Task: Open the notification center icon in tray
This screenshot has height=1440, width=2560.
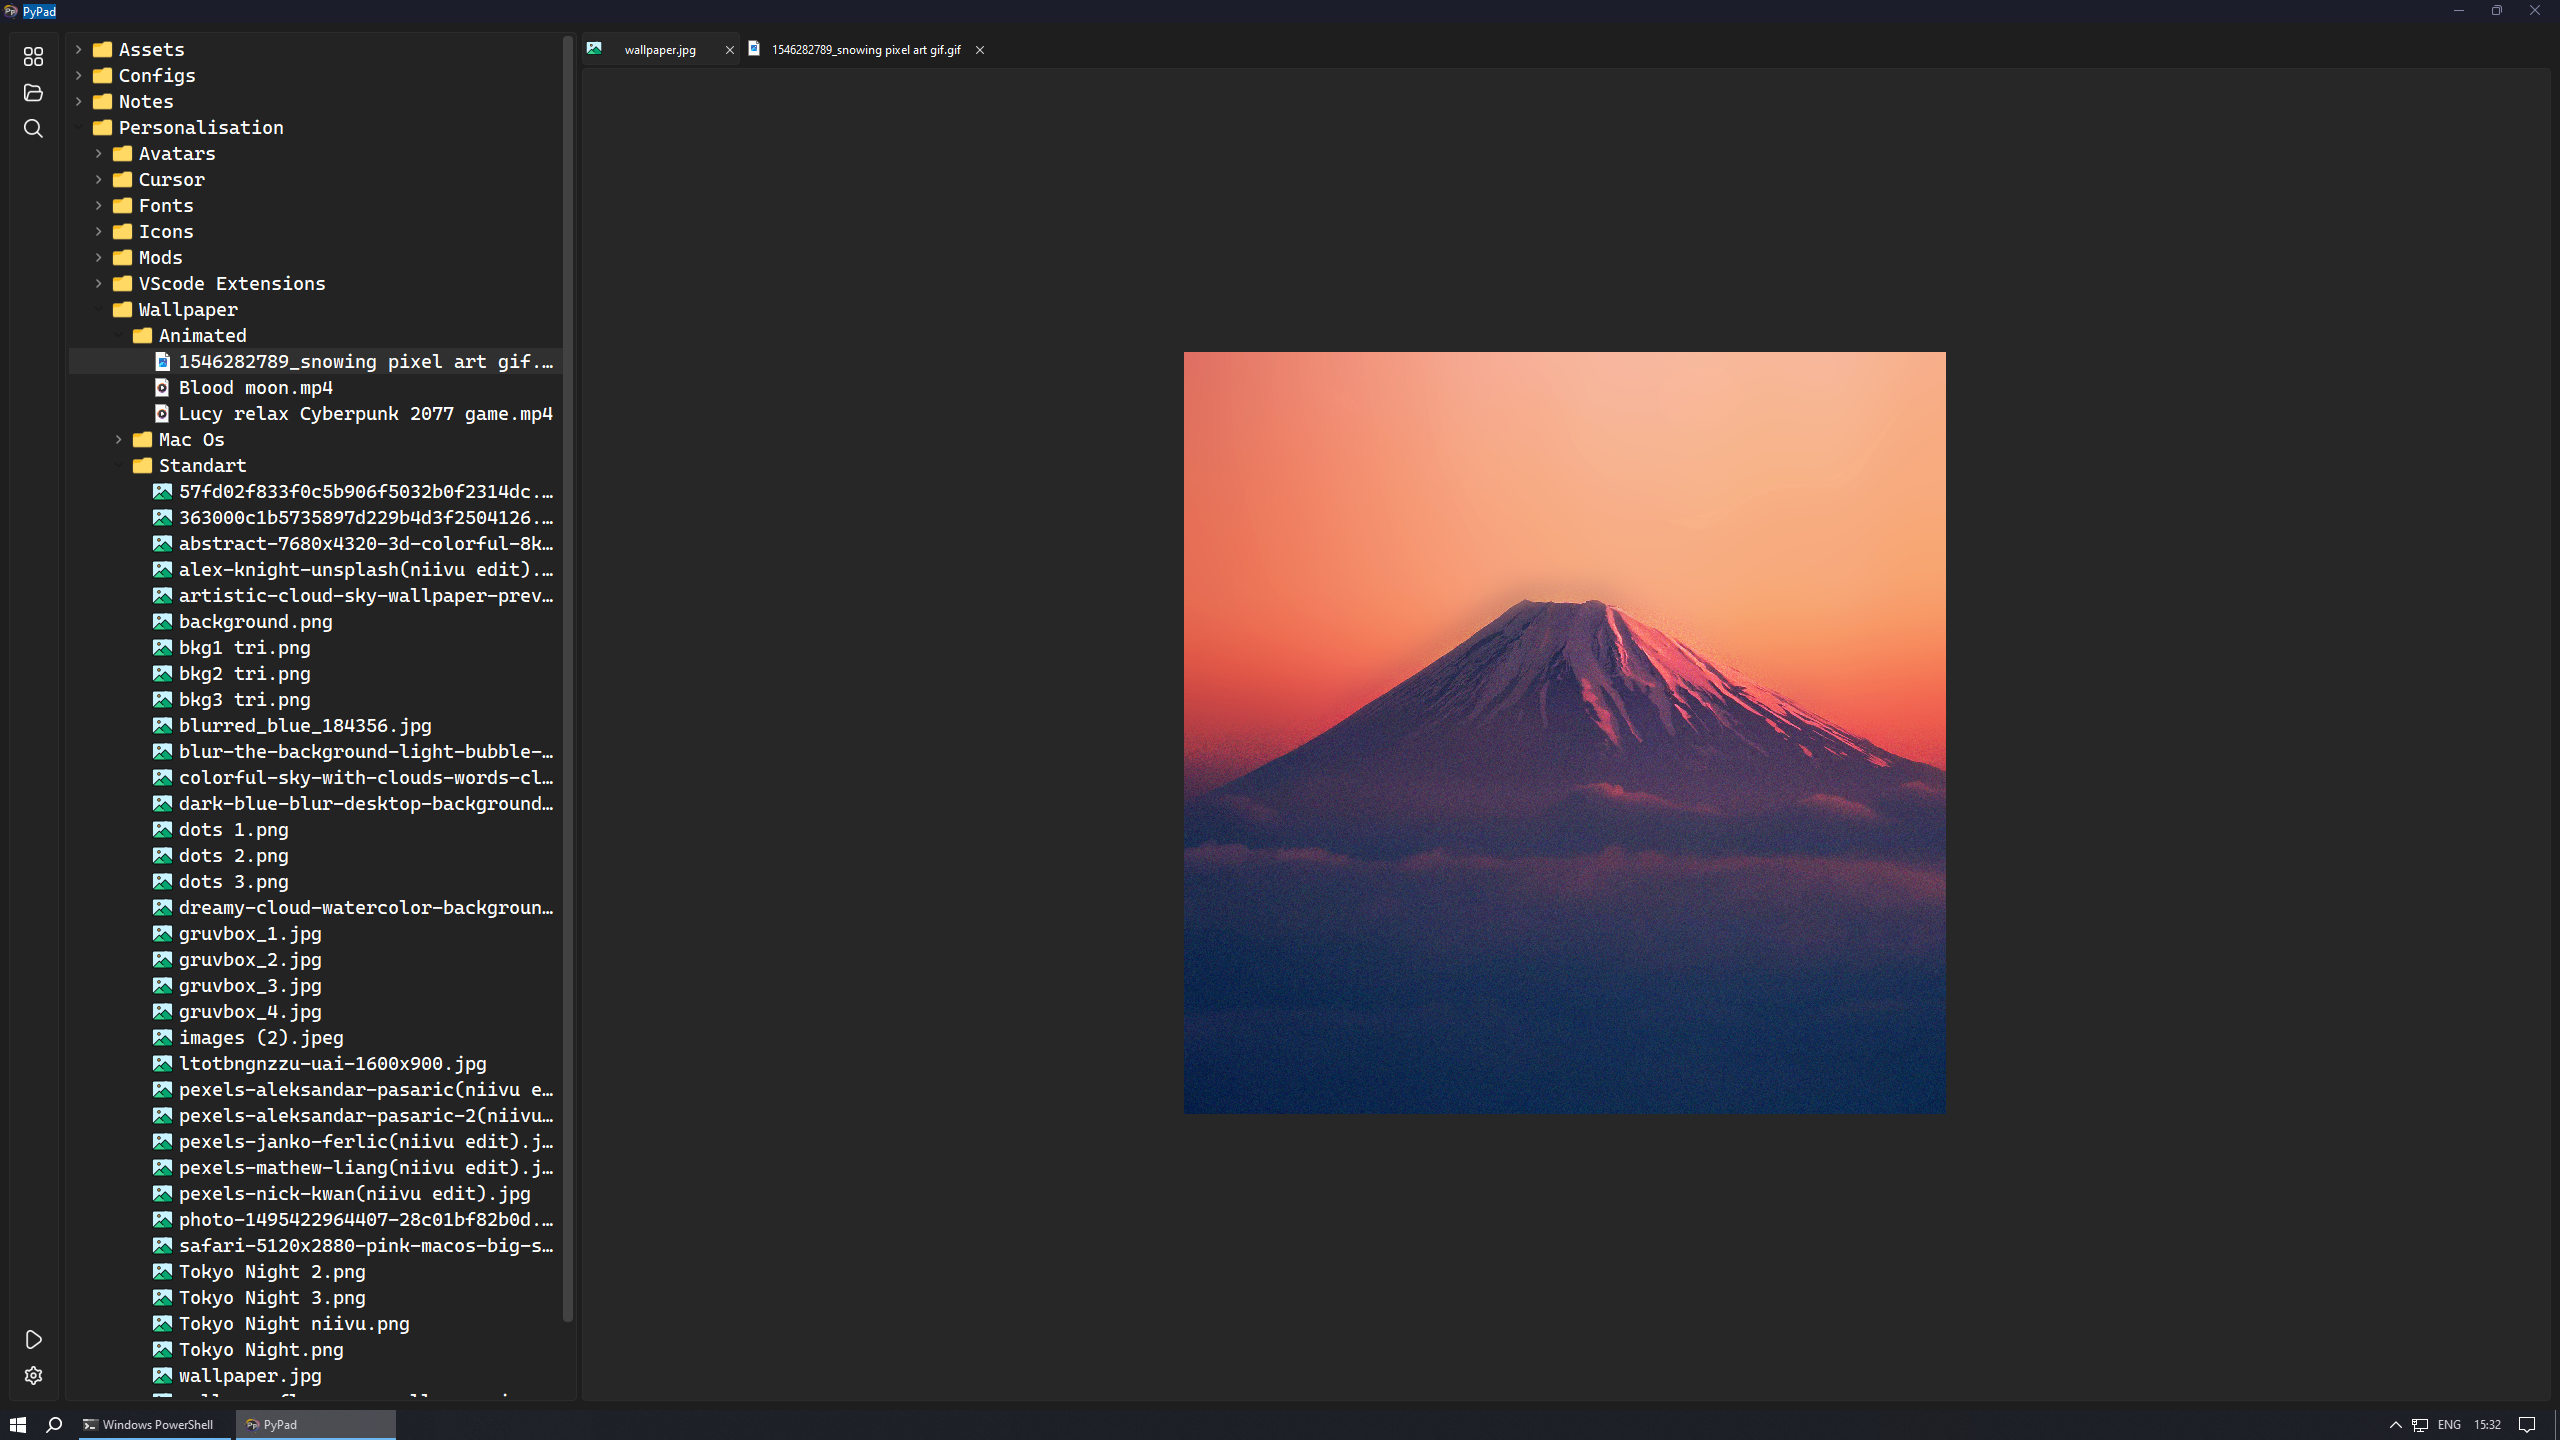Action: tap(2527, 1424)
